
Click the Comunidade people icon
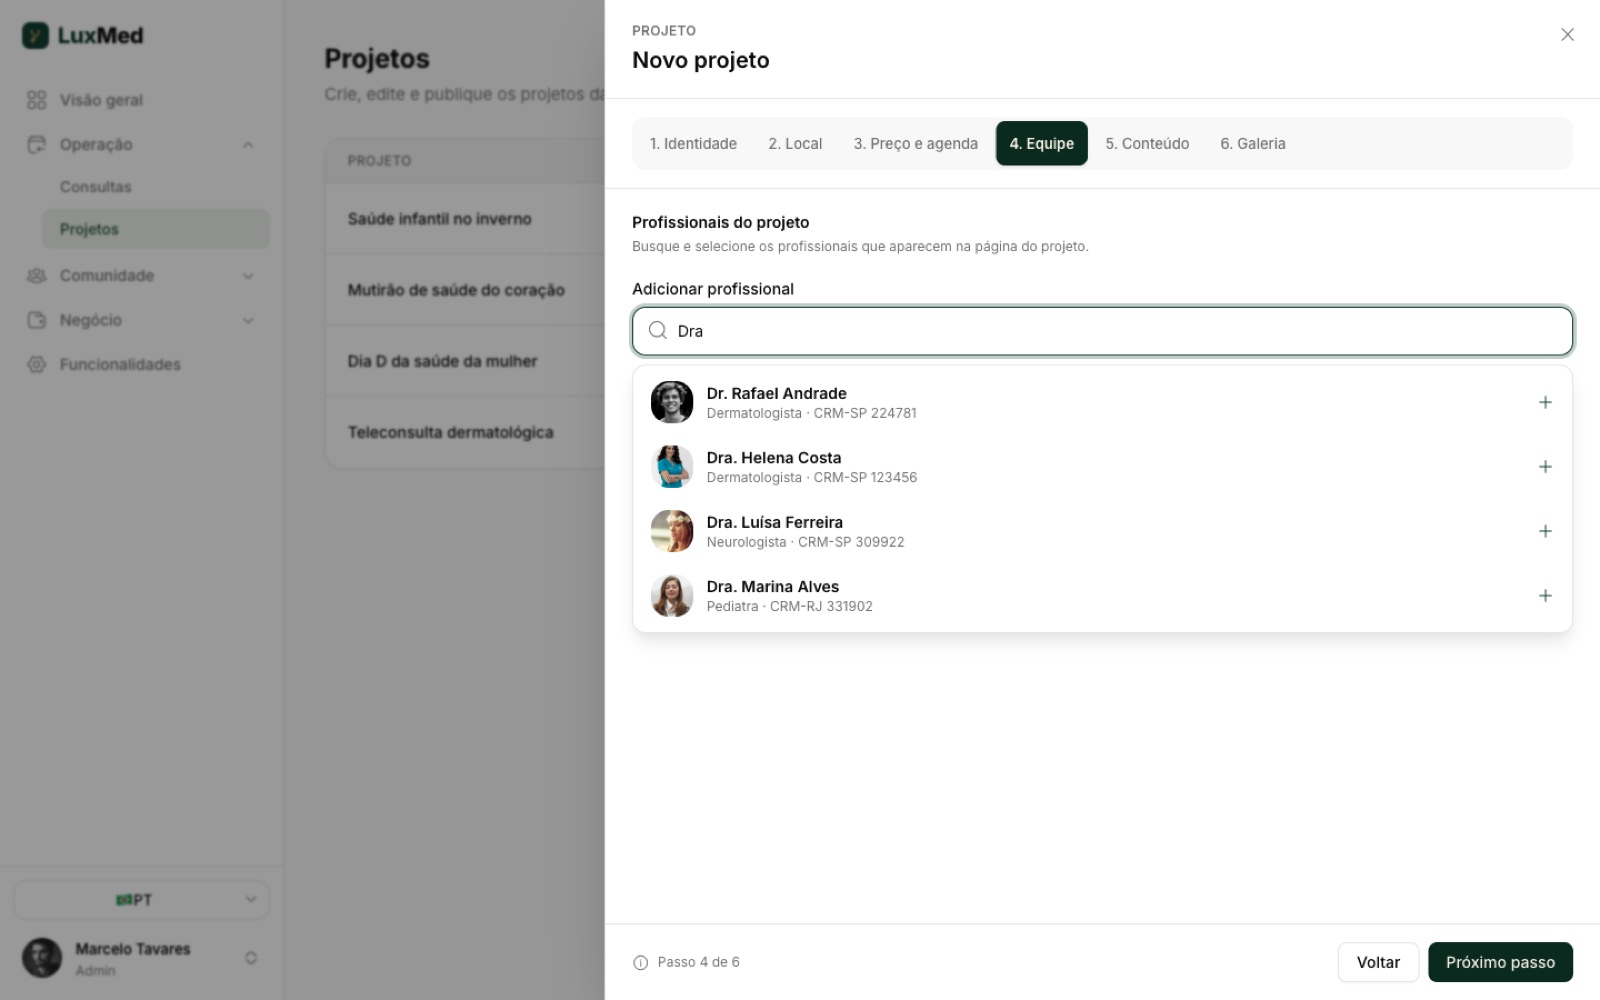click(x=37, y=275)
